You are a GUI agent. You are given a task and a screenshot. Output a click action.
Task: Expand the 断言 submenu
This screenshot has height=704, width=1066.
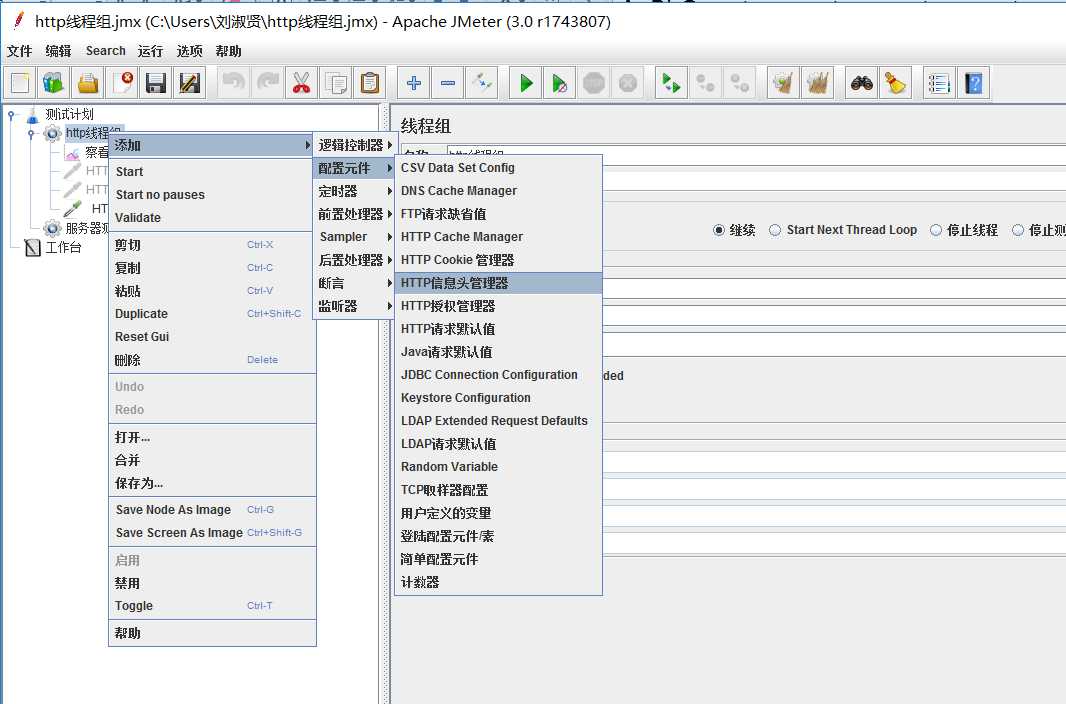(x=354, y=283)
